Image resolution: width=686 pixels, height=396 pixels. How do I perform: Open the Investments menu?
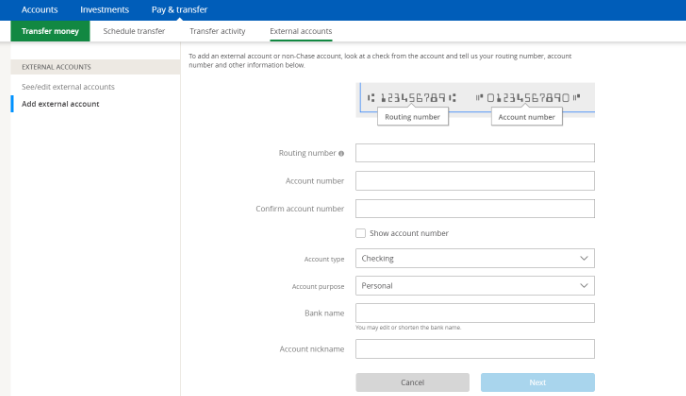[x=105, y=10]
